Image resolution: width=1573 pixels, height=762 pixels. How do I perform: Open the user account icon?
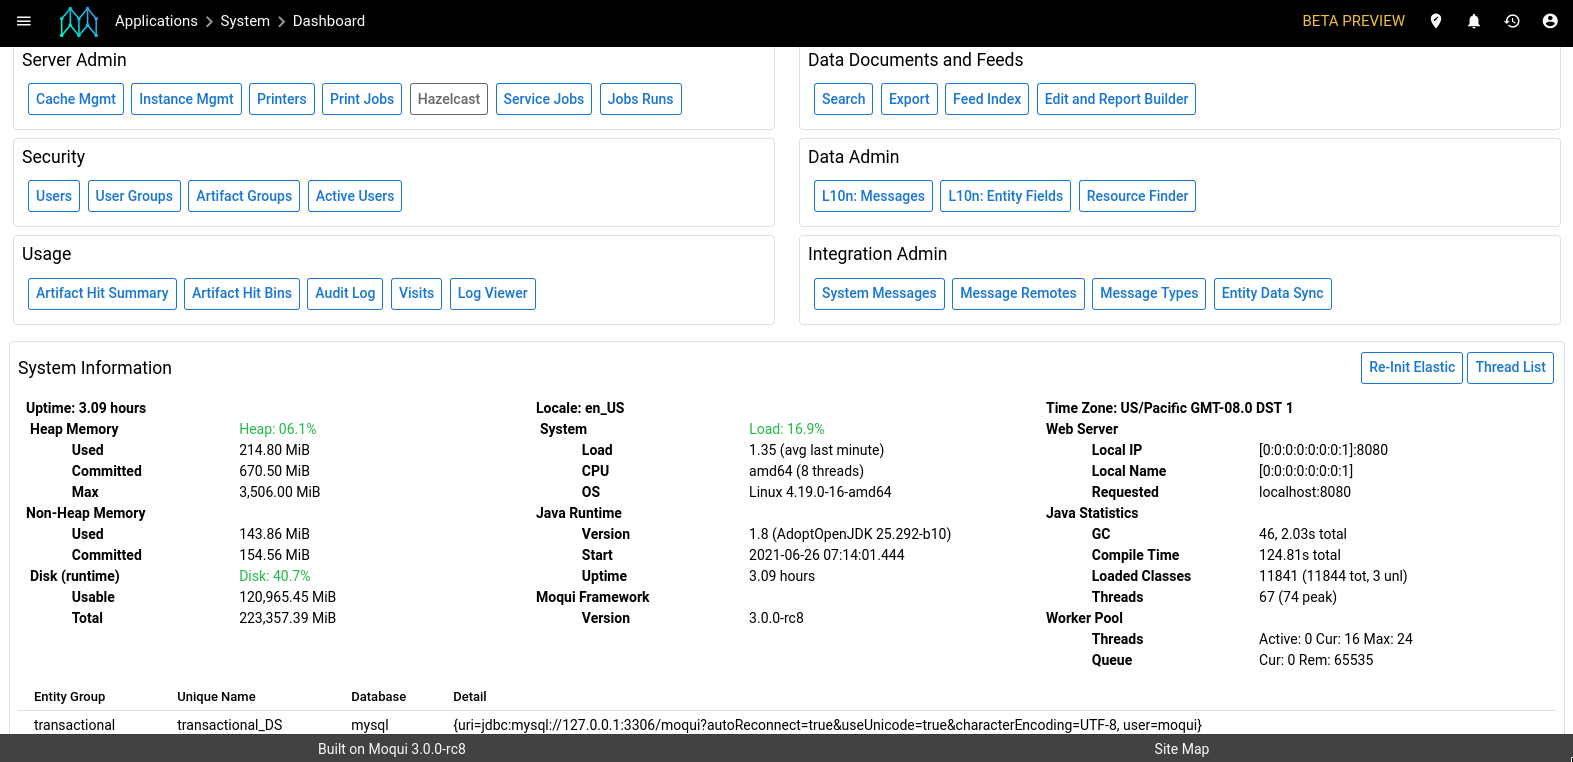(x=1550, y=21)
